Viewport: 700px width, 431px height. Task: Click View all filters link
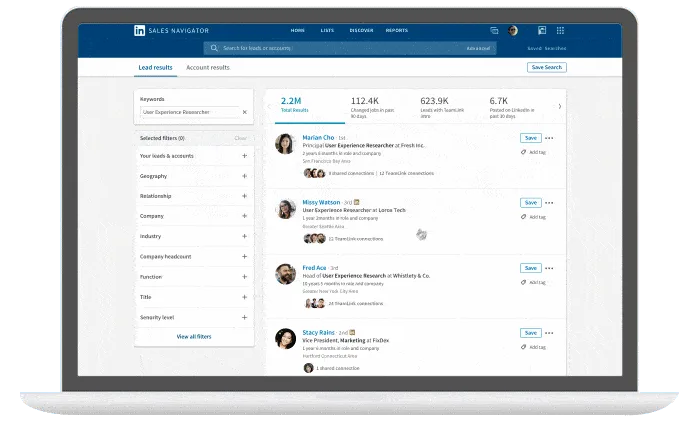[194, 337]
